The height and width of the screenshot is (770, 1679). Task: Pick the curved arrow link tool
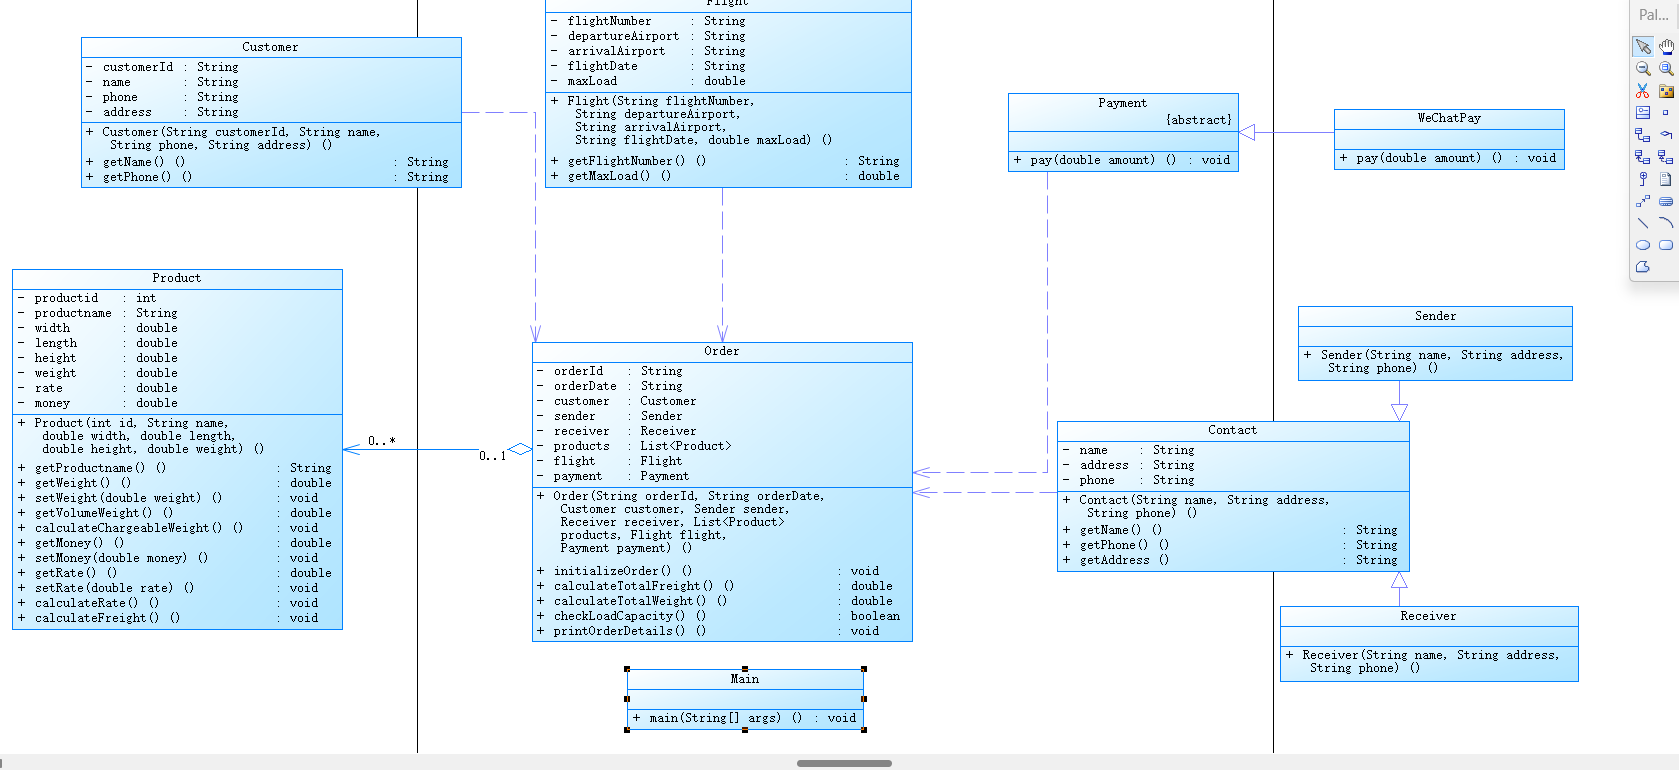click(1666, 135)
